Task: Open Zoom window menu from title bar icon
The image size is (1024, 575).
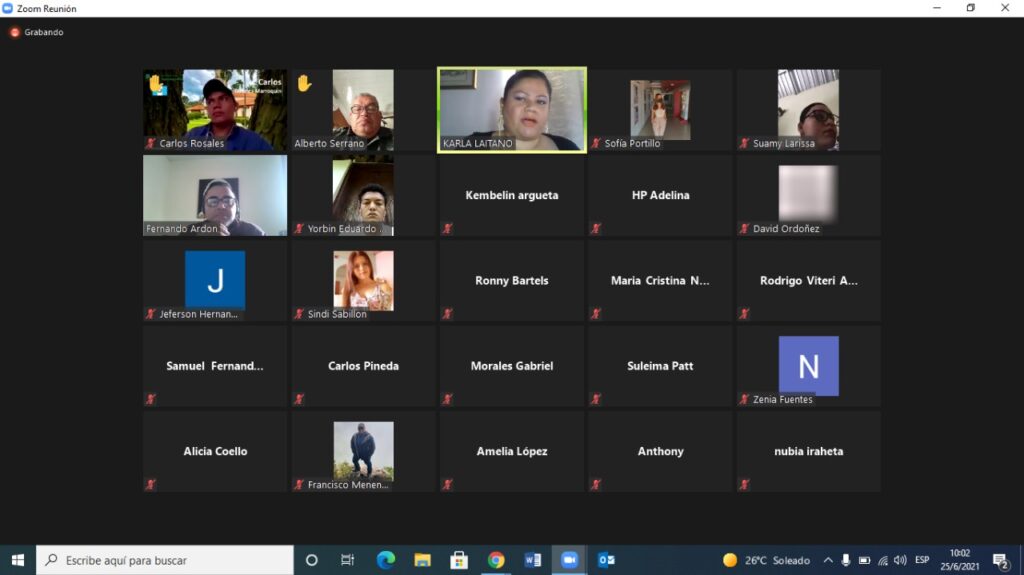Action: [x=8, y=8]
